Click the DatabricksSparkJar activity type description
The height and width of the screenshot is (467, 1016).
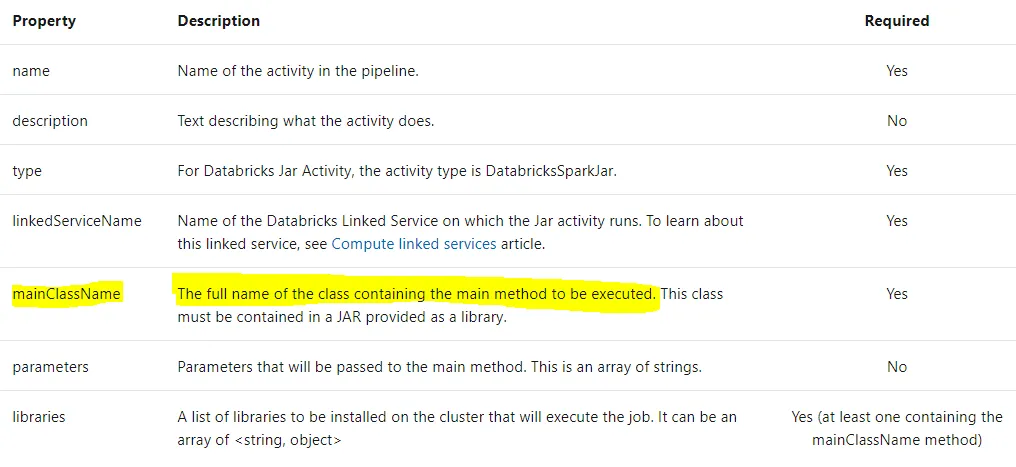click(397, 171)
